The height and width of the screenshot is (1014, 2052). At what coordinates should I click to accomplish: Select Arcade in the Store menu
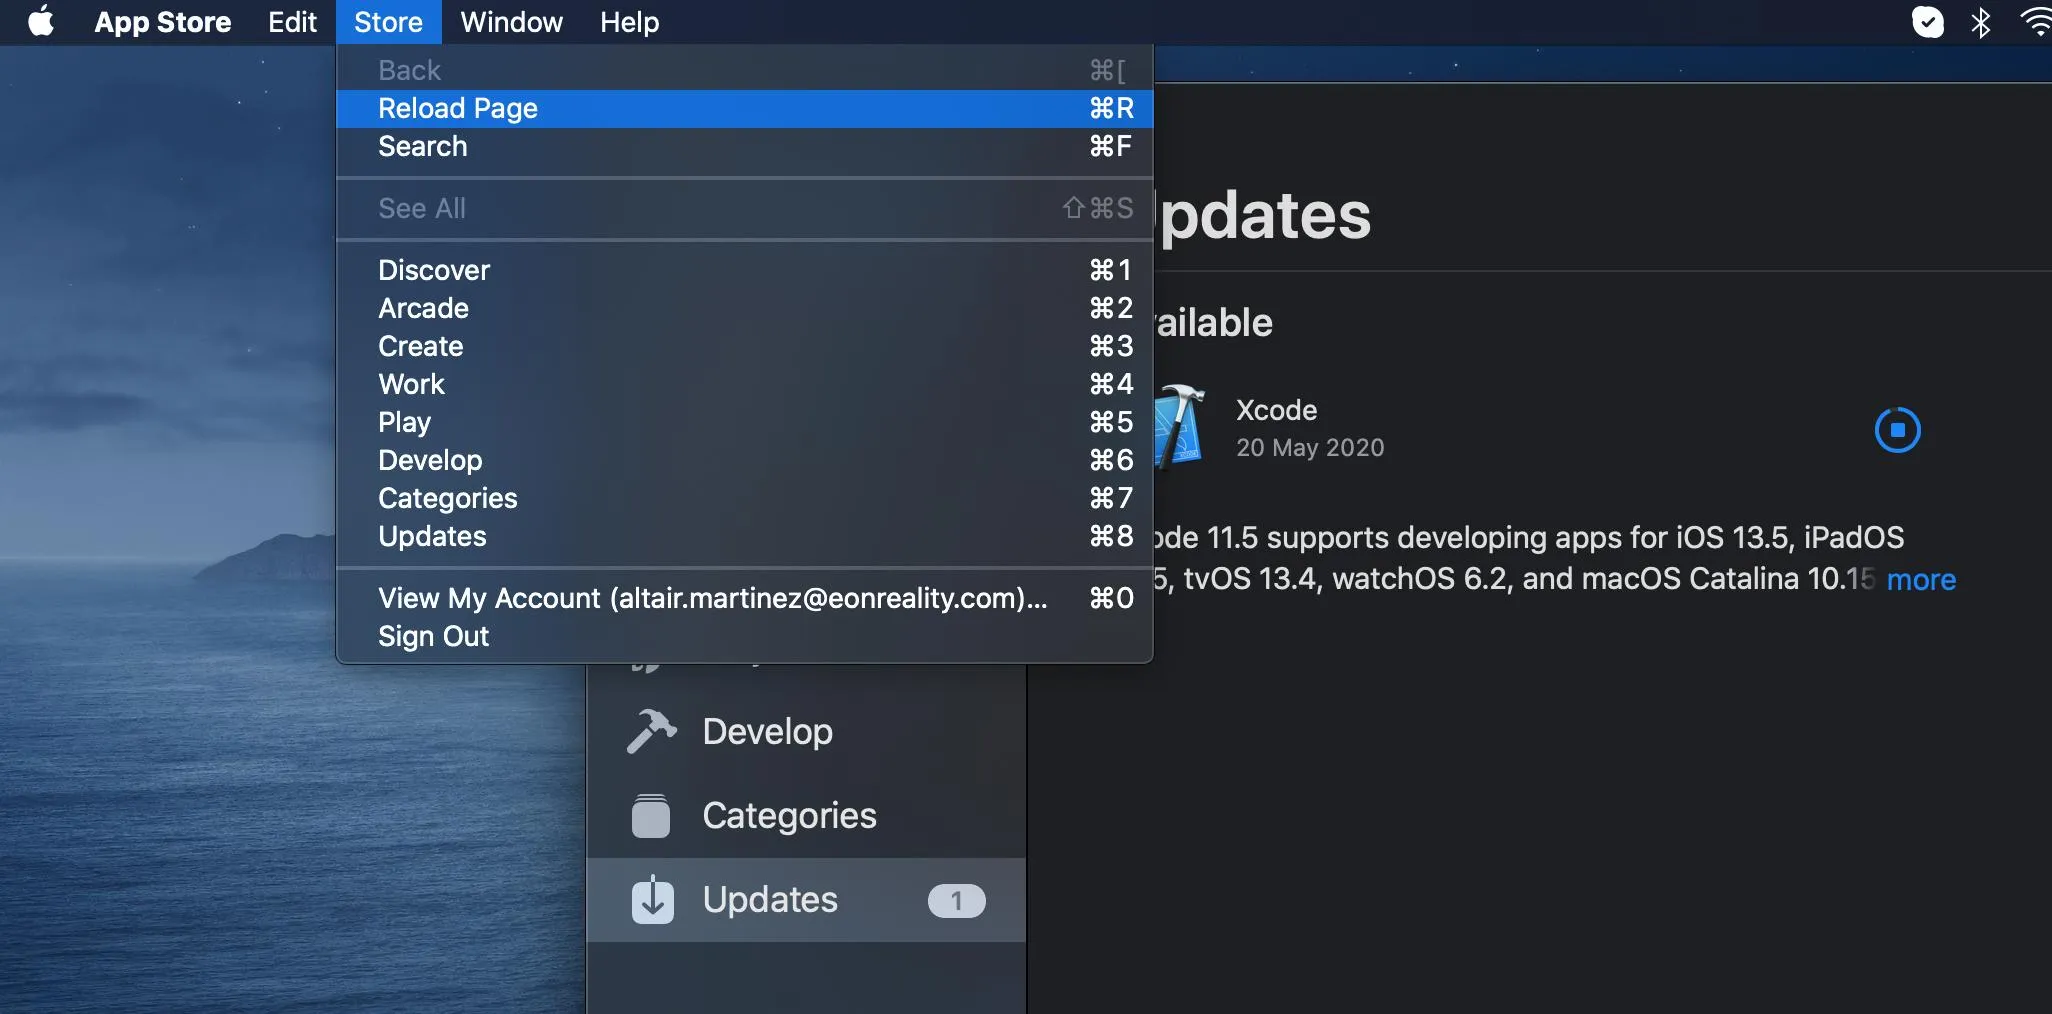pos(745,308)
